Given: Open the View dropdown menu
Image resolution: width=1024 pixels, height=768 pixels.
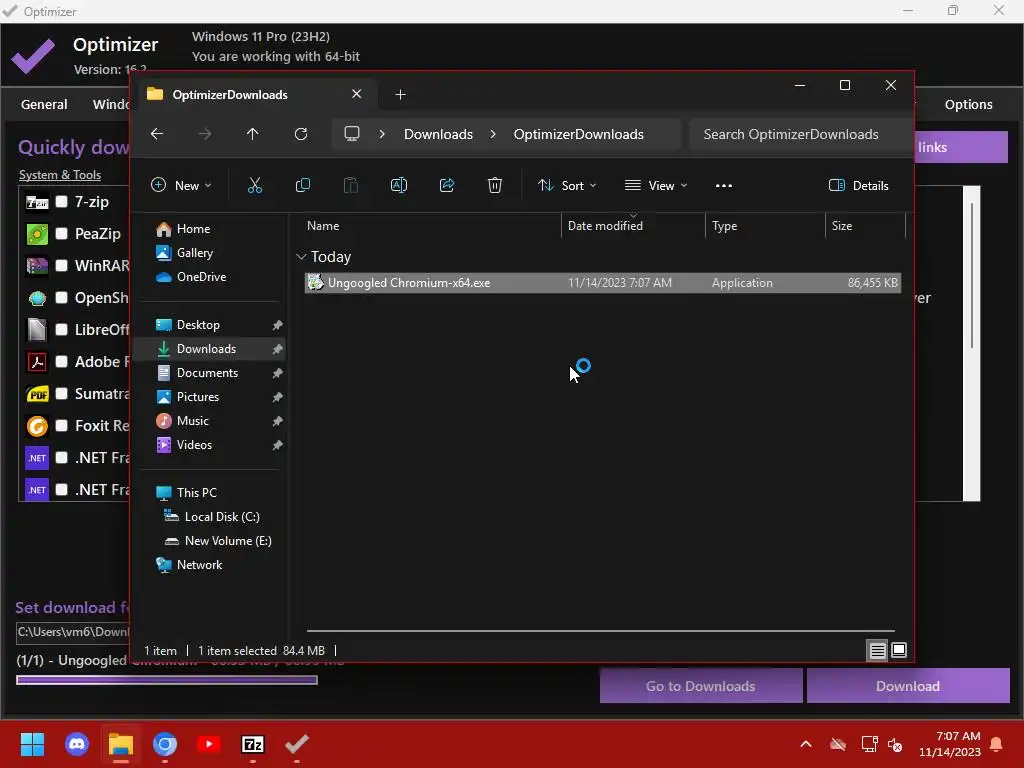Looking at the screenshot, I should [x=656, y=185].
